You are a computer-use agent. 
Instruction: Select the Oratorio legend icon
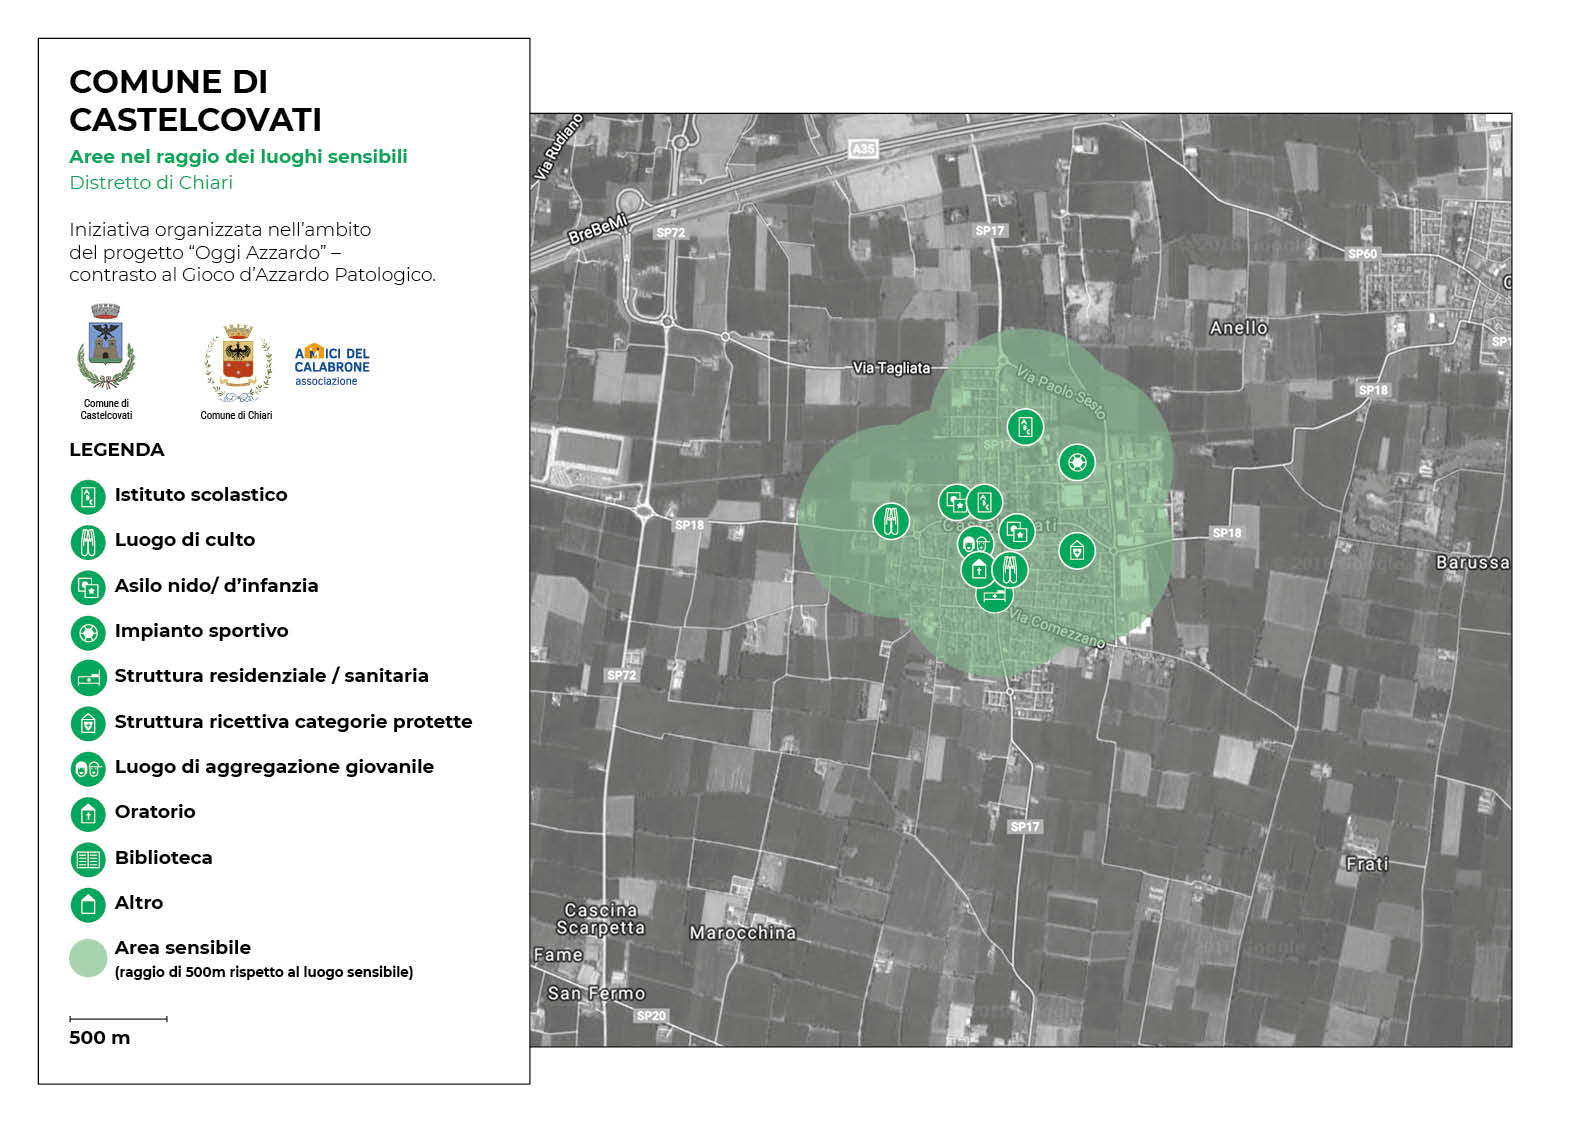88,814
